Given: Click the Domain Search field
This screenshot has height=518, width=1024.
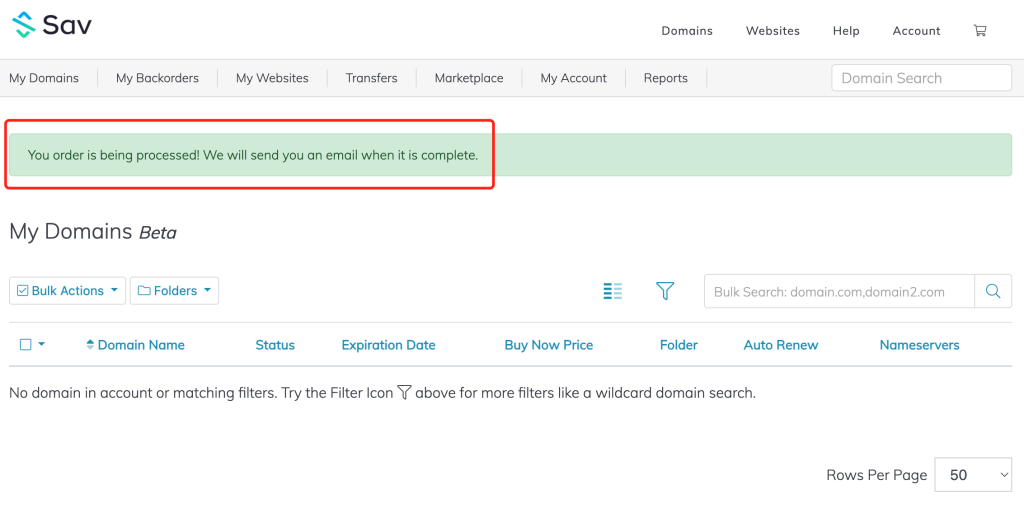Looking at the screenshot, I should tap(921, 78).
